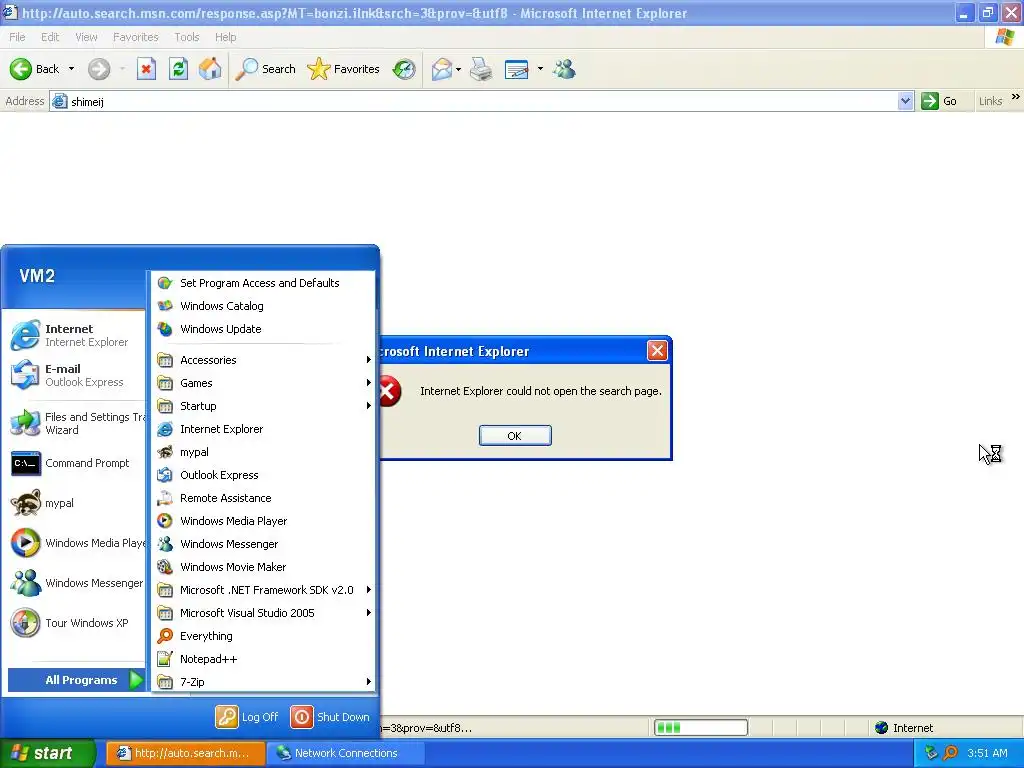
Task: Click the Start button
Action: (48, 753)
